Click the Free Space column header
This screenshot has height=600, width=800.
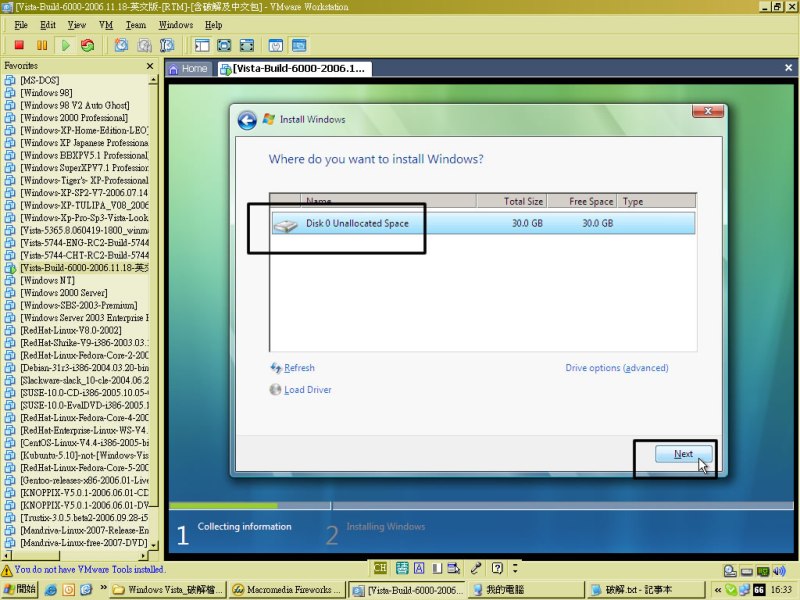(x=582, y=201)
